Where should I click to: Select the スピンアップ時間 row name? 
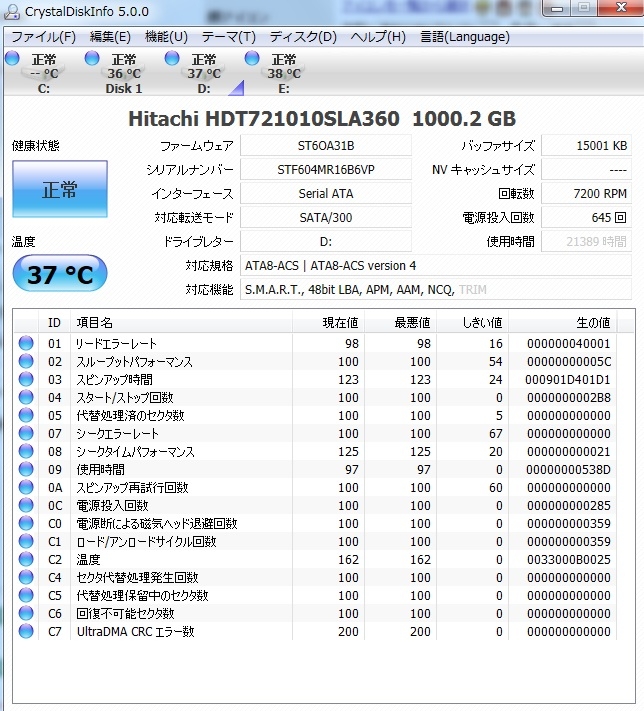point(115,380)
